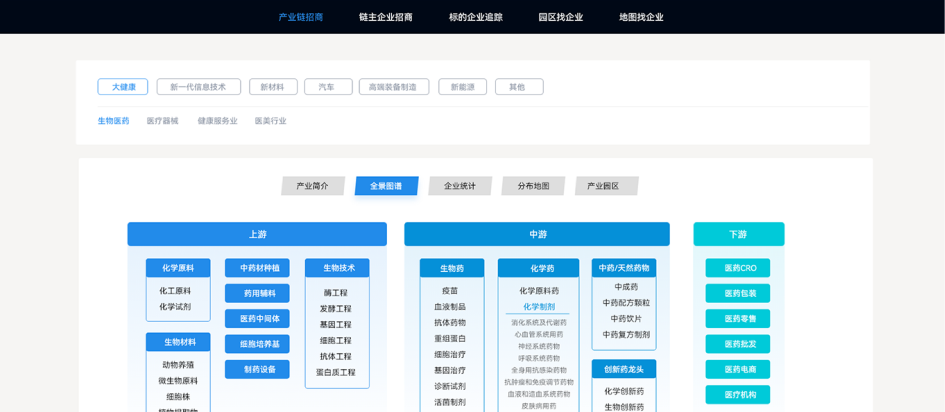Click 疫苗 under 生物药
The height and width of the screenshot is (412, 945).
click(x=450, y=291)
